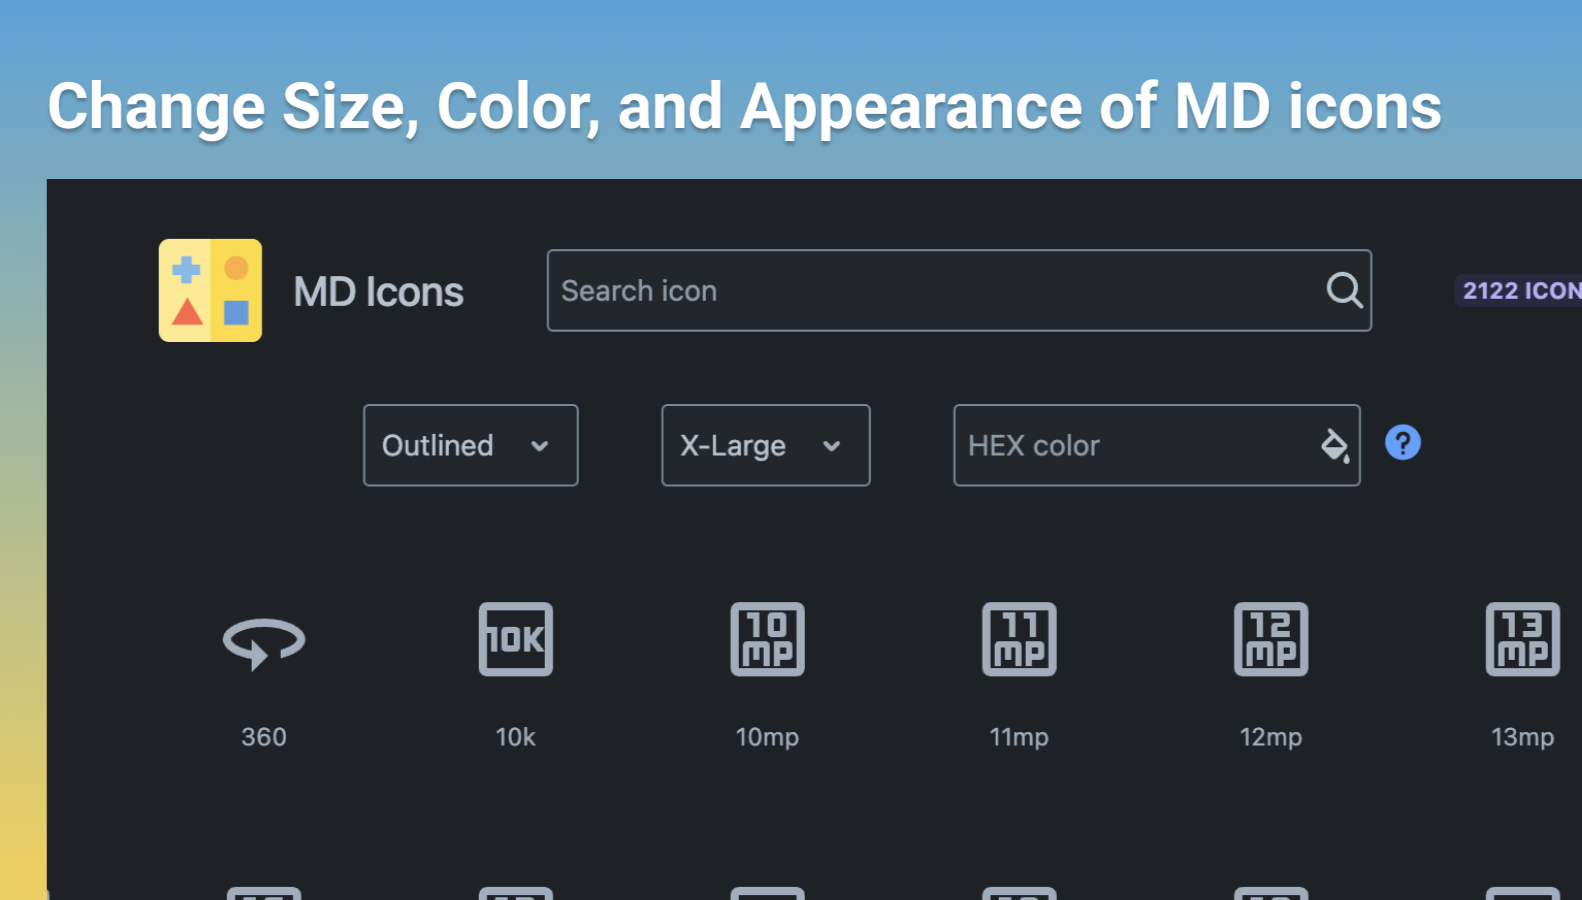Click the 360 rotation icon
This screenshot has width=1582, height=900.
click(x=264, y=641)
